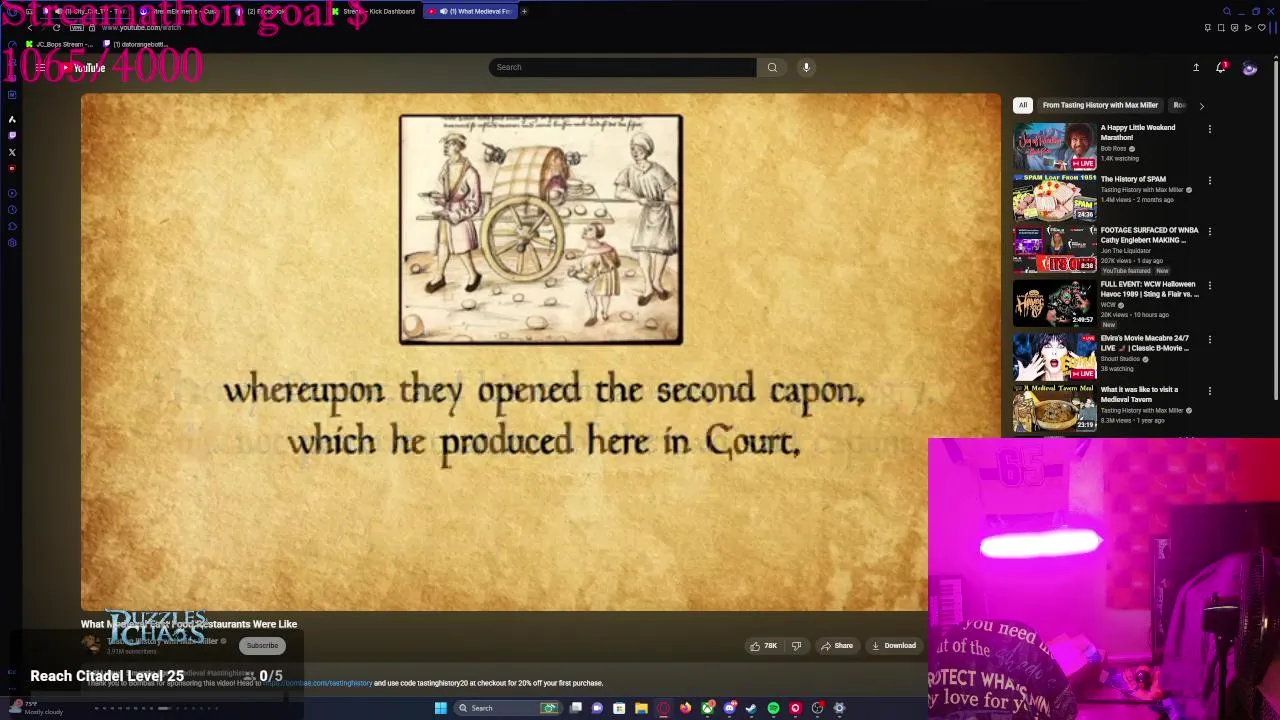
Task: Show more filter chips with the right arrow
Action: (1201, 105)
